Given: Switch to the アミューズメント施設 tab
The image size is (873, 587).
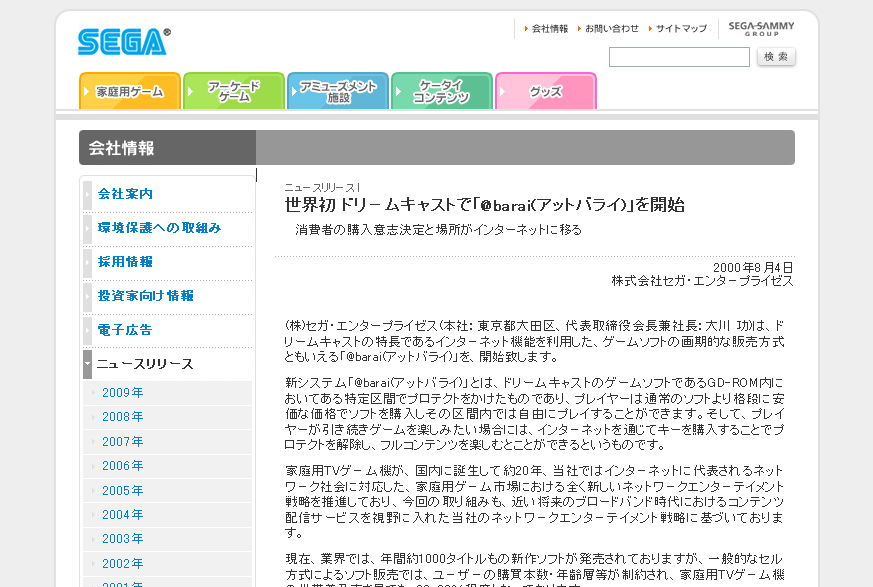Looking at the screenshot, I should 338,91.
